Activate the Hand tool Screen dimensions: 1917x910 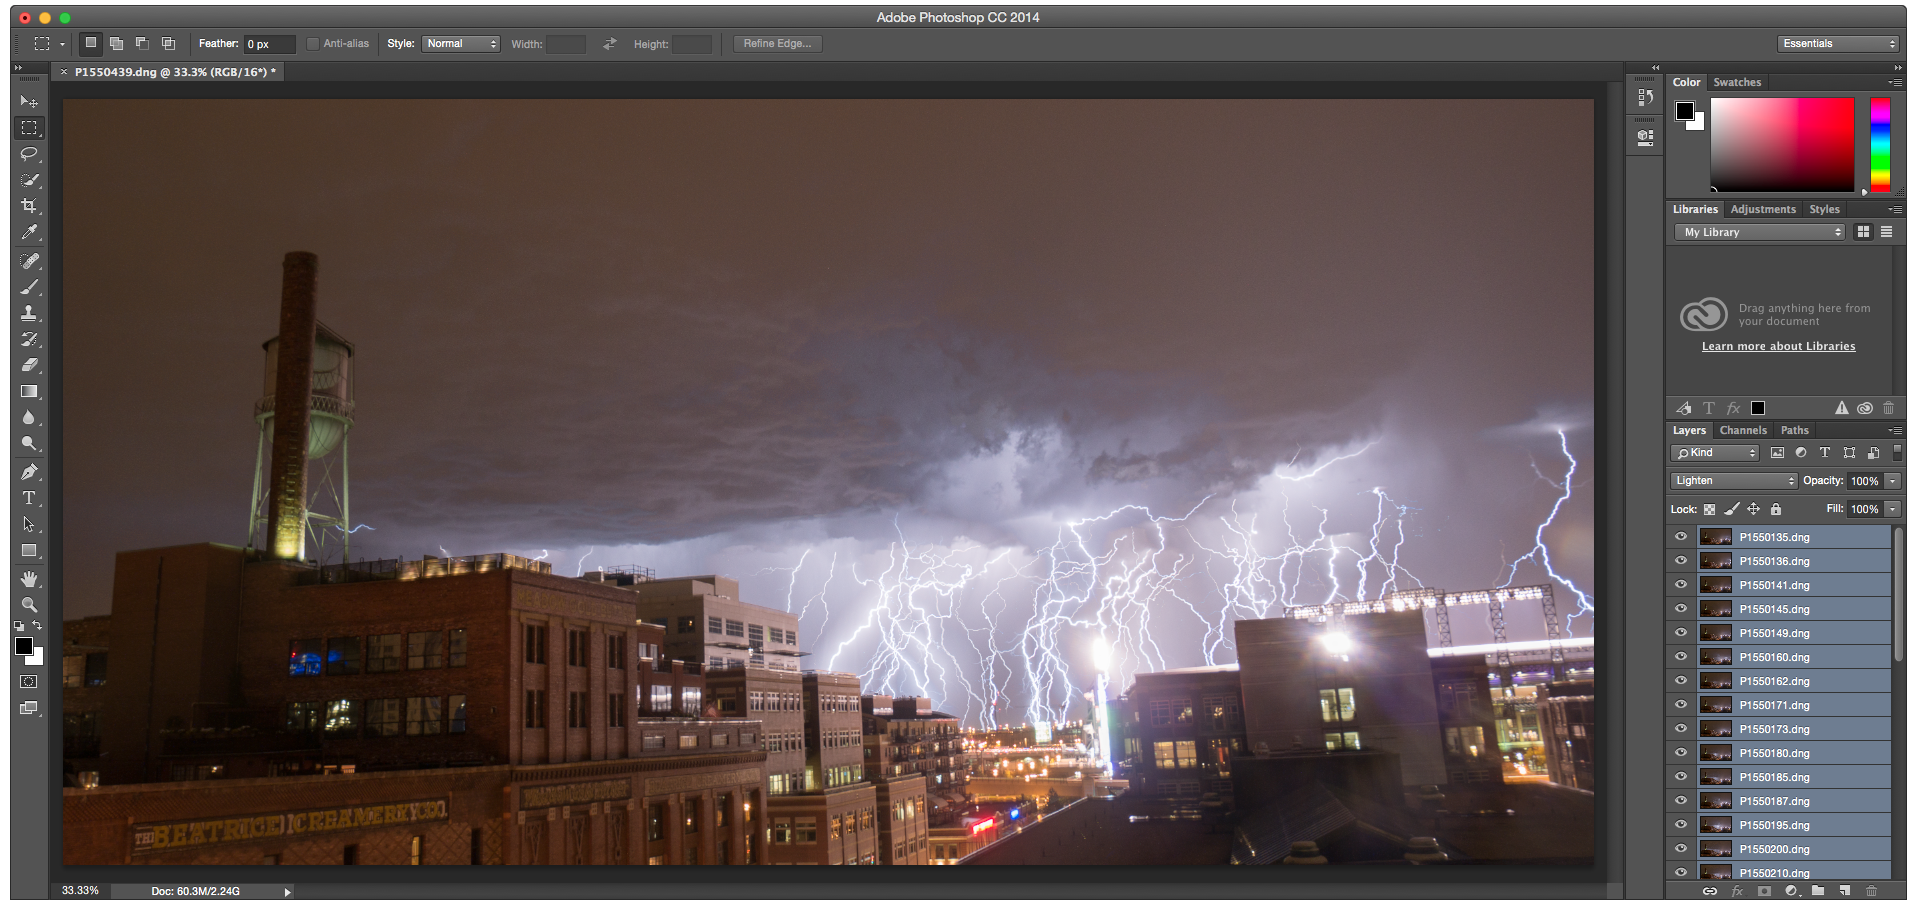click(29, 579)
